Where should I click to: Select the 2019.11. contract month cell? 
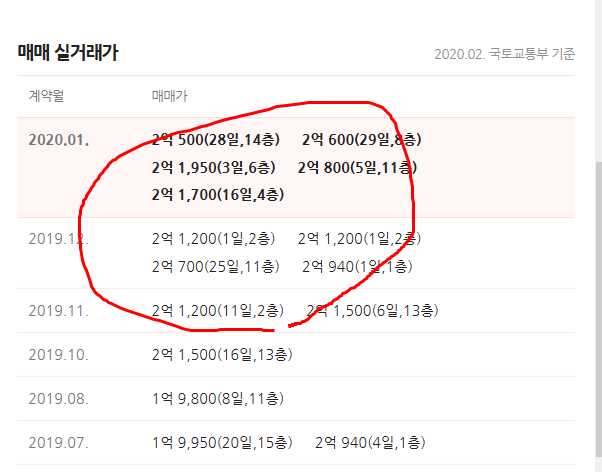click(x=59, y=311)
